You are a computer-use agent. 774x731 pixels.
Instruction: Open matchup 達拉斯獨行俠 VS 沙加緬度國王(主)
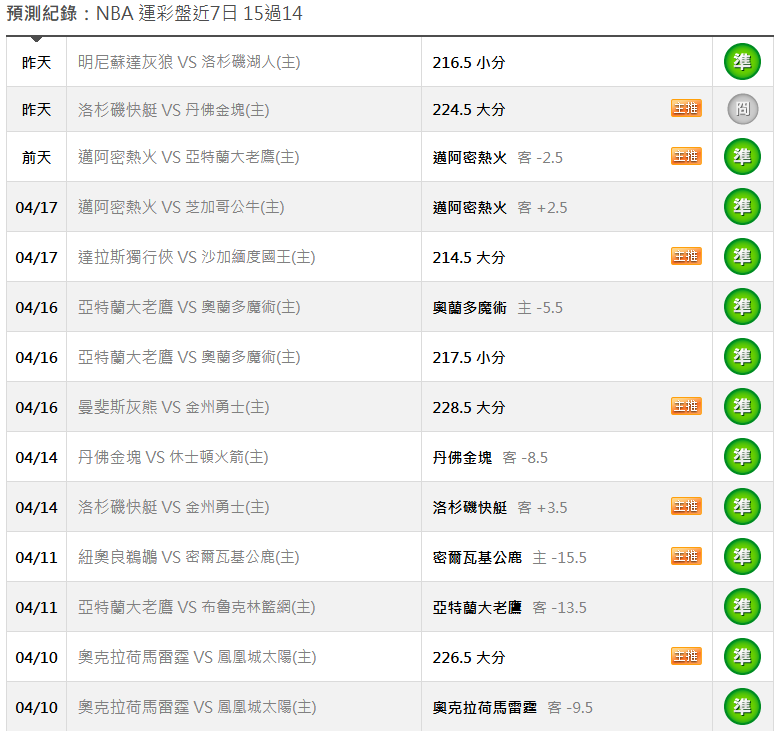pos(196,257)
